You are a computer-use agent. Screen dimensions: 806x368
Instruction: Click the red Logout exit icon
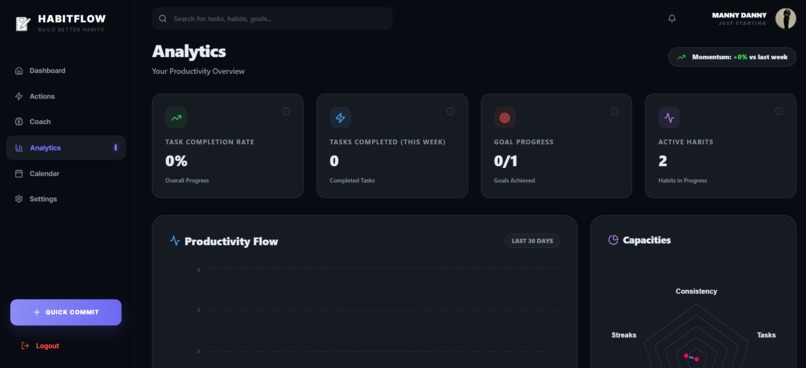pos(25,346)
